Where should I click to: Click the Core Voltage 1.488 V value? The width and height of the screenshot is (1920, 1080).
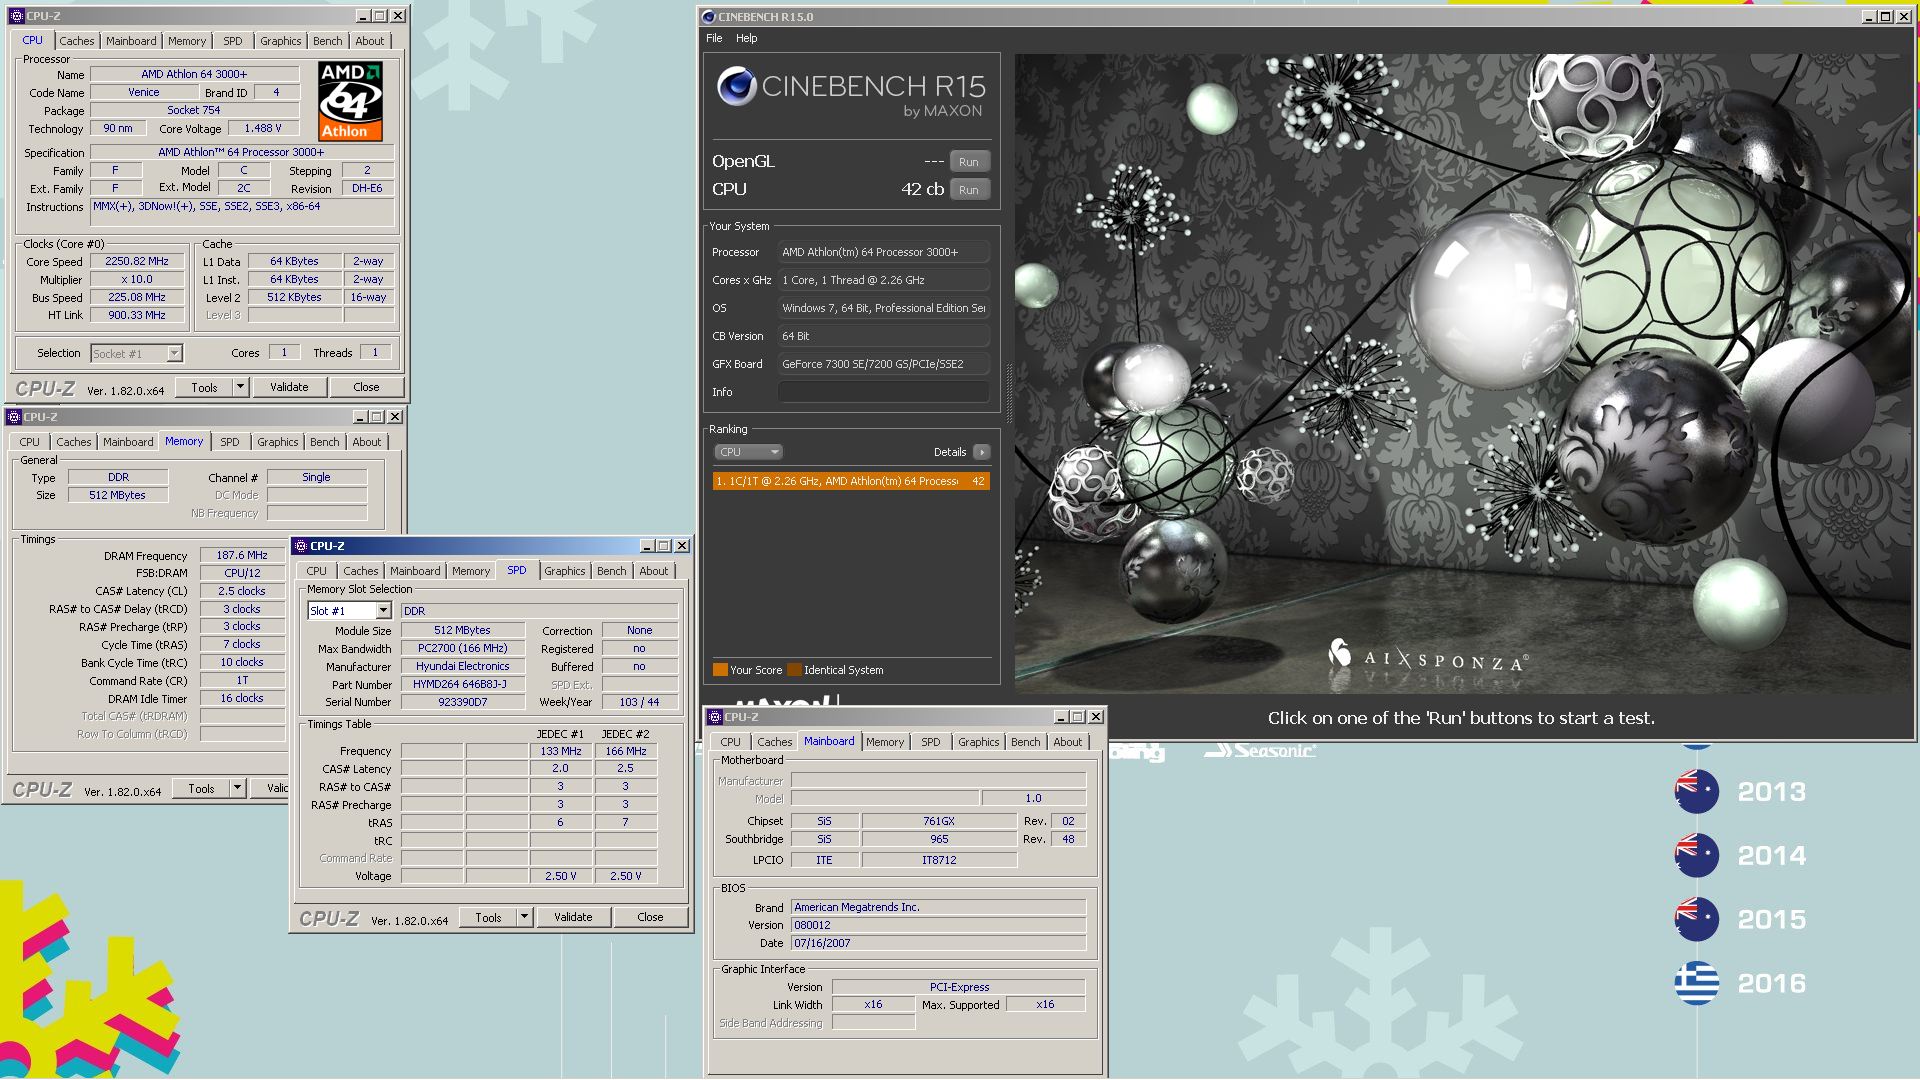[x=263, y=129]
